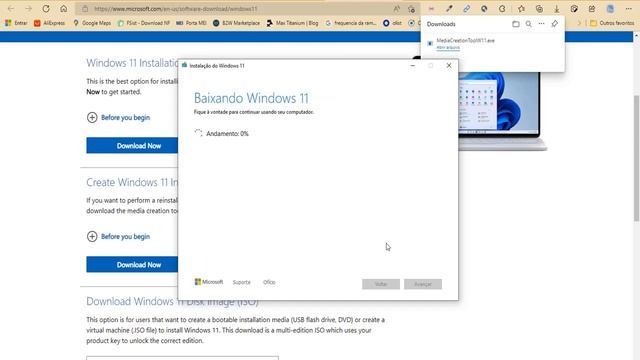Open the downloads folder icon in Downloads panel
This screenshot has width=640, height=360.
tap(516, 24)
